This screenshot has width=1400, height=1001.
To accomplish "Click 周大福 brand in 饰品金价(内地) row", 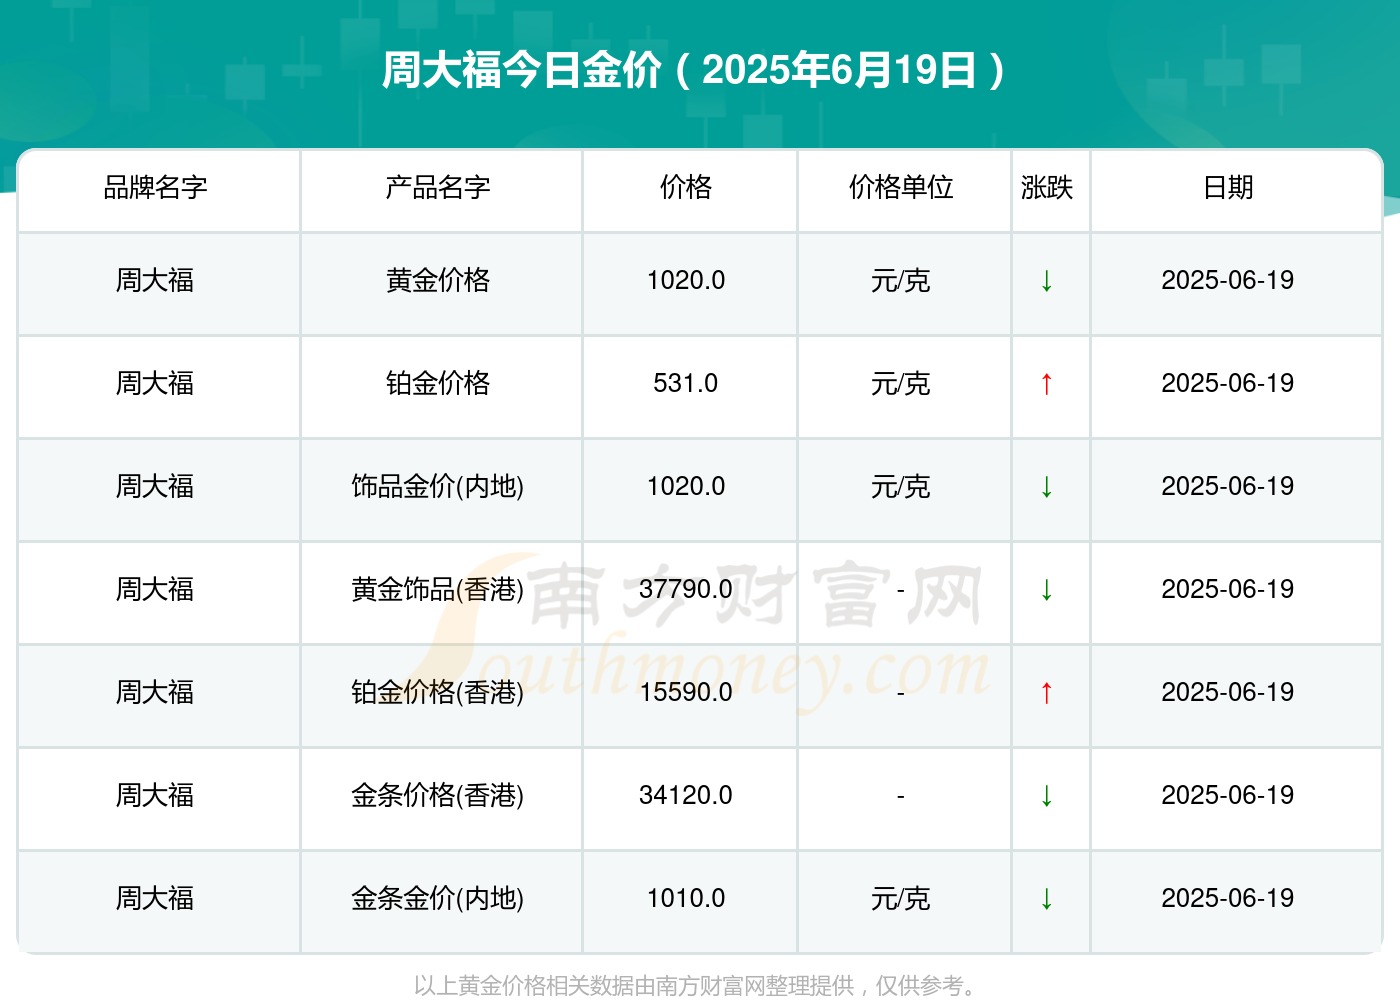I will pos(155,486).
